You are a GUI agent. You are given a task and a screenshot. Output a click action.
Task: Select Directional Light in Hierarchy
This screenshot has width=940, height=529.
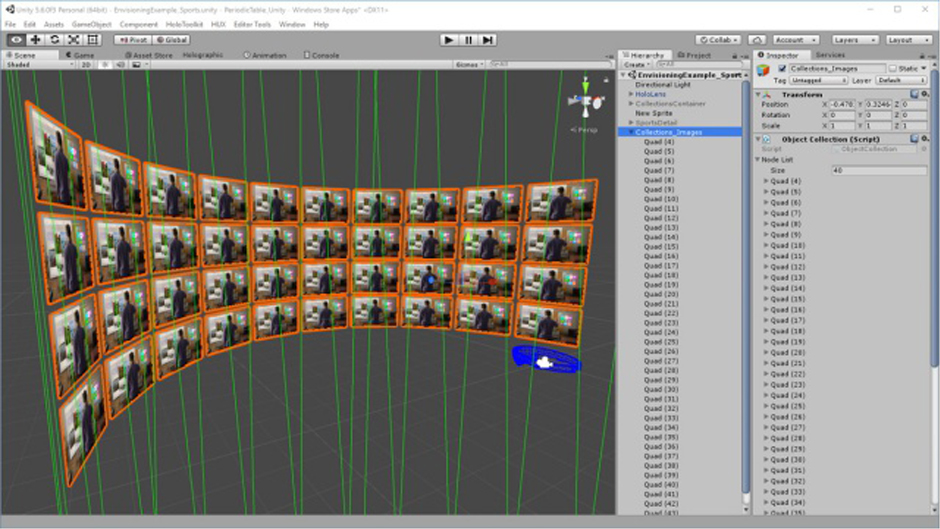663,85
